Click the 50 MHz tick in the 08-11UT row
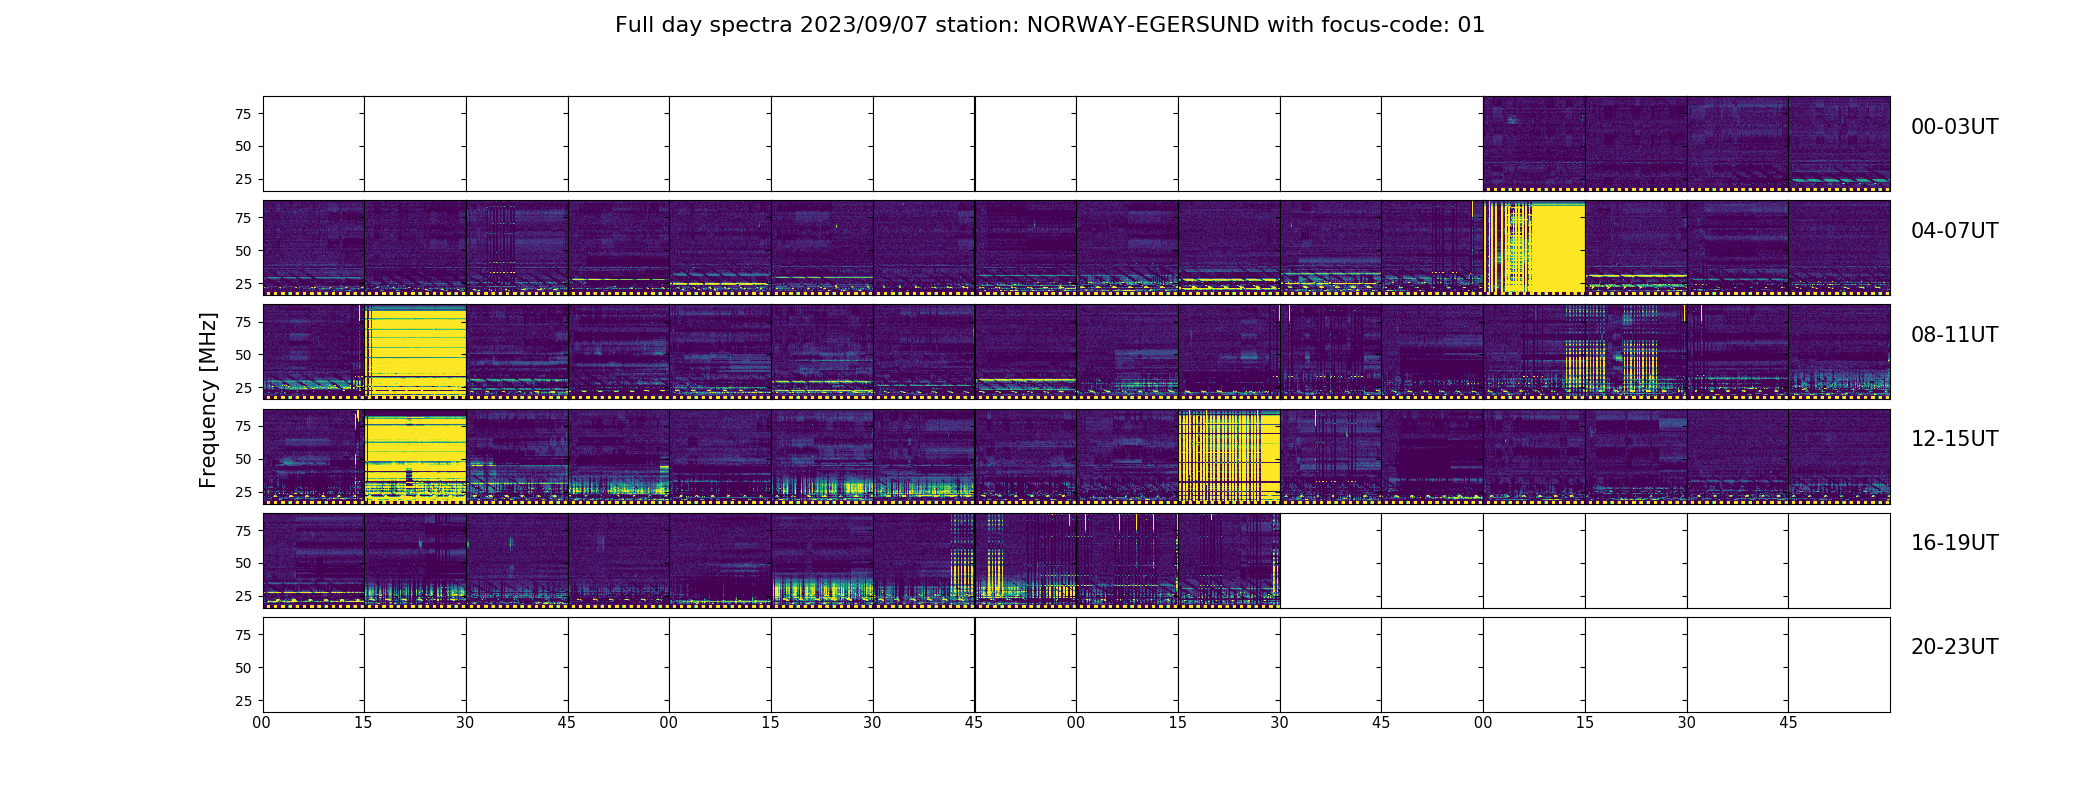The height and width of the screenshot is (800, 2100). click(243, 355)
